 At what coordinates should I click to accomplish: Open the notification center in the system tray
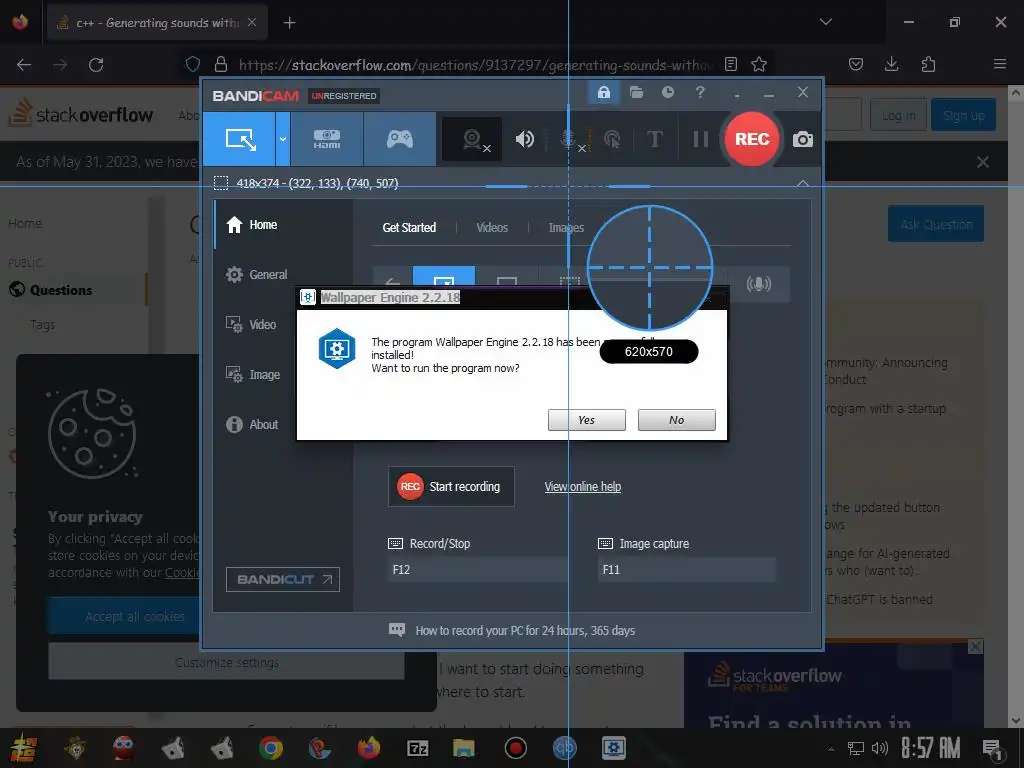pos(992,748)
